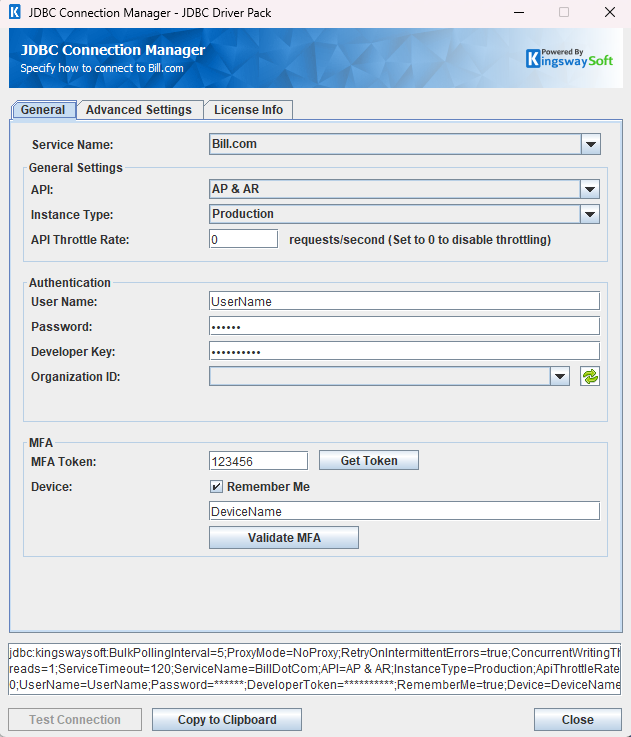This screenshot has height=737, width=631.
Task: Click the 'Service Name:' label
Action: pos(72,145)
